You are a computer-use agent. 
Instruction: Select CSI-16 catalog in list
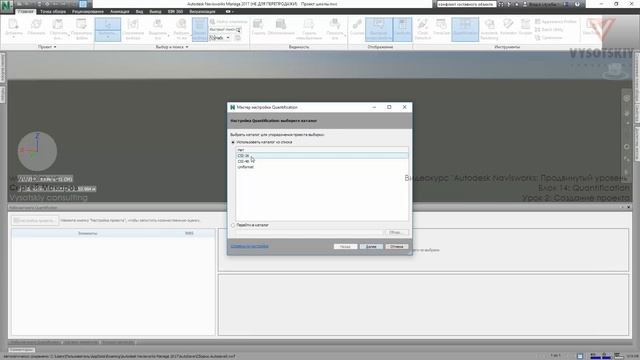[x=322, y=156]
